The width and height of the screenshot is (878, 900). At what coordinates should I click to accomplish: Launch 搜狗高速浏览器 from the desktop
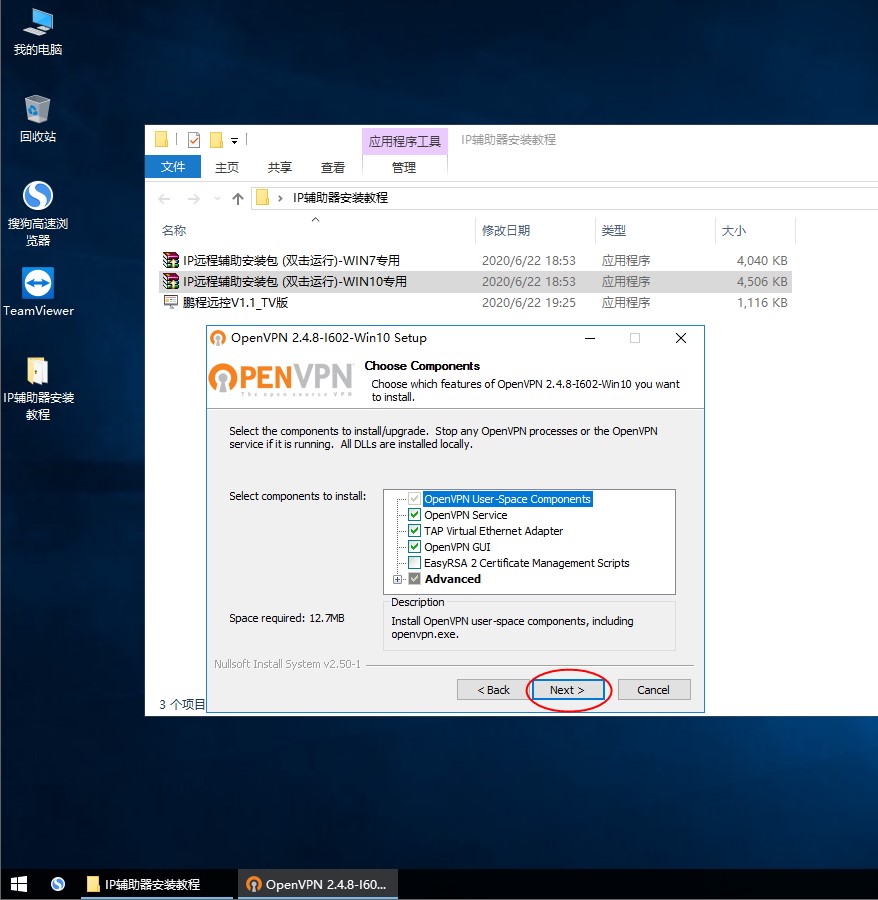click(x=38, y=214)
